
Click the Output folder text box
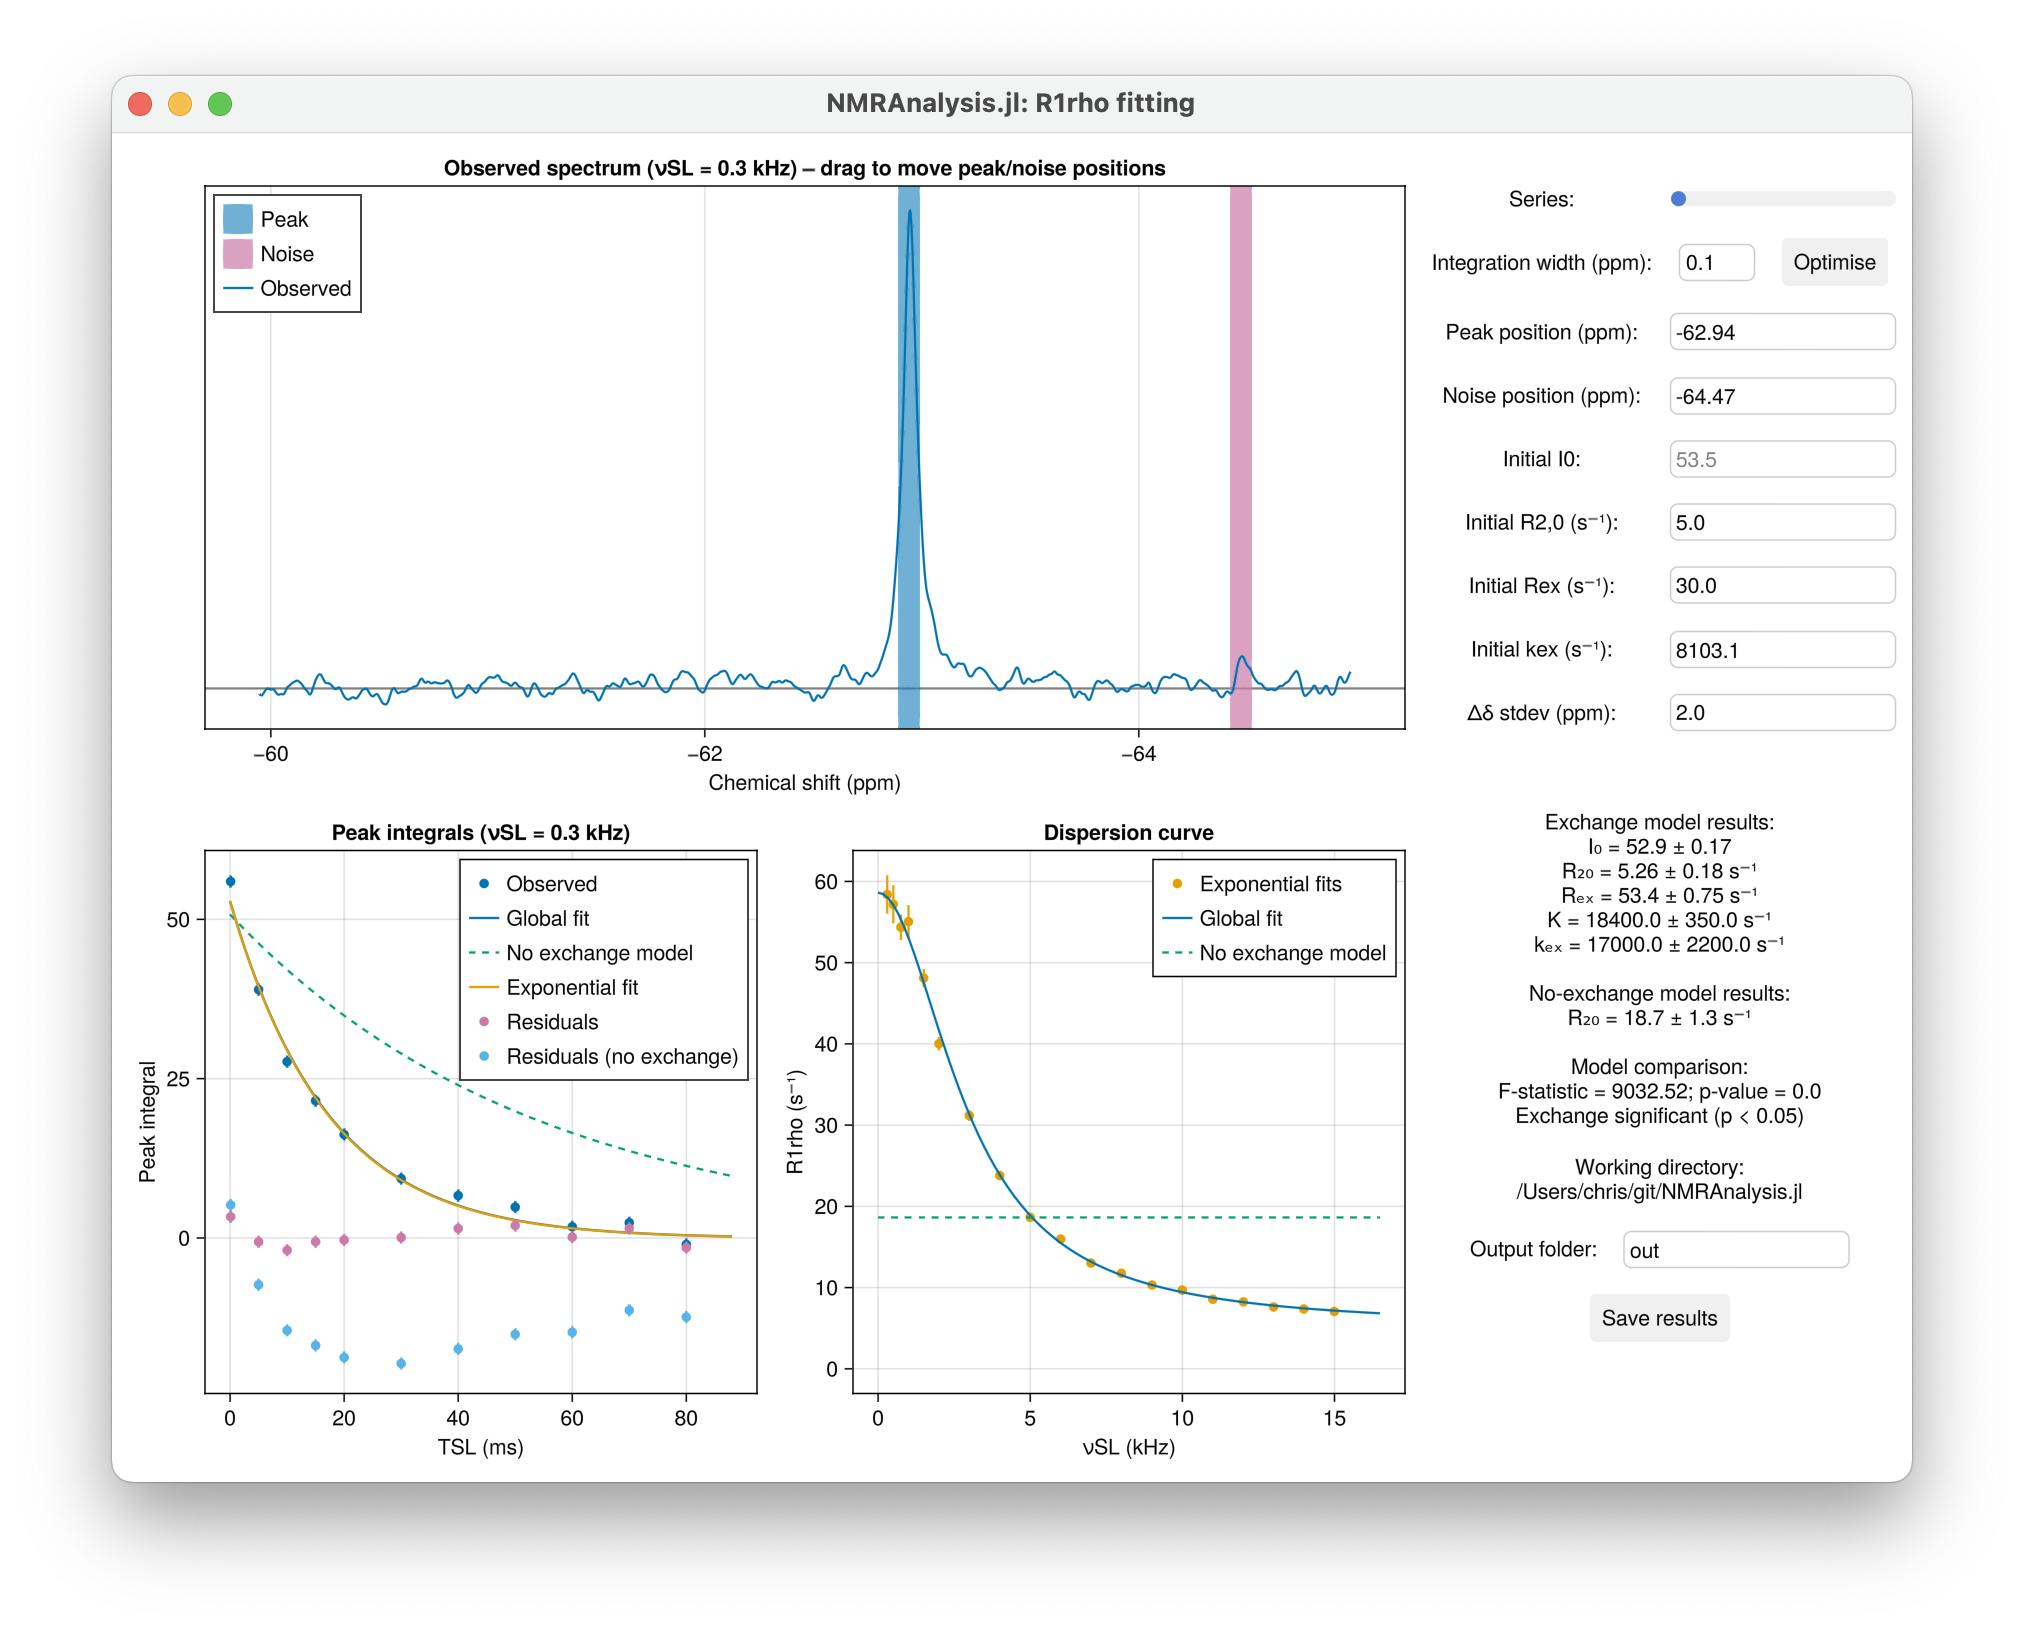(x=1735, y=1249)
